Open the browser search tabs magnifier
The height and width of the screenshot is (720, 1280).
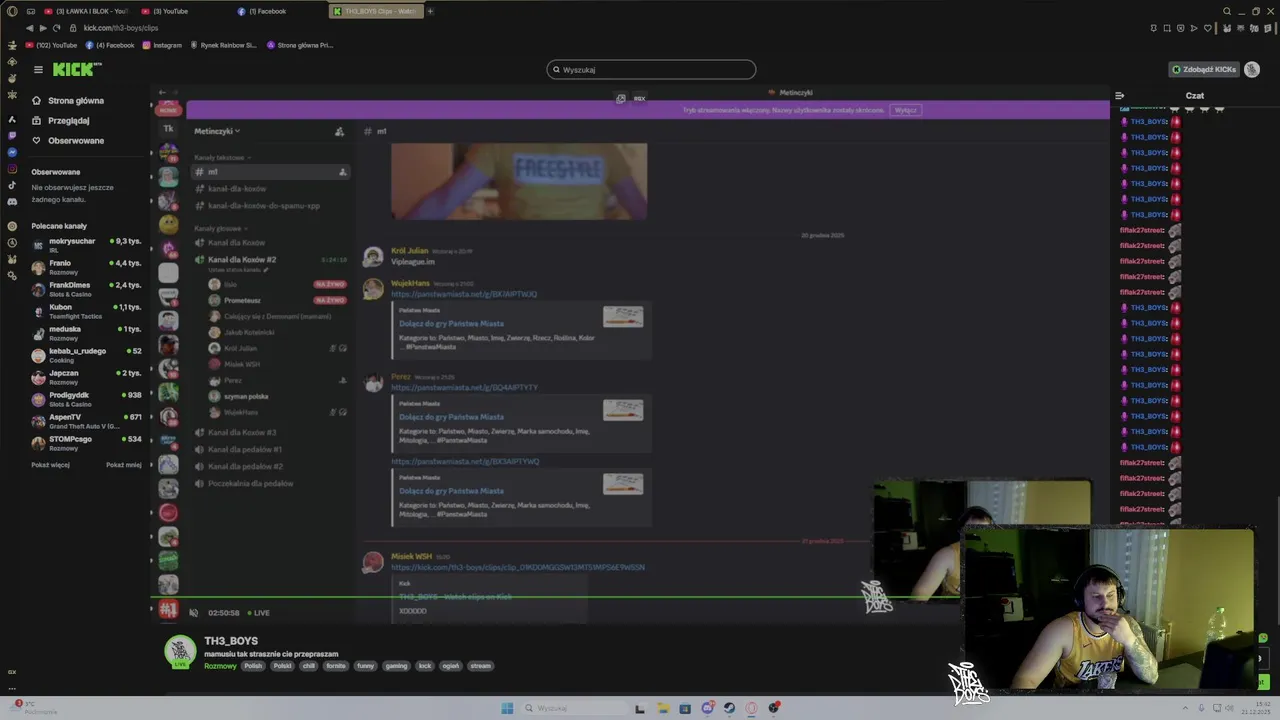click(1227, 11)
